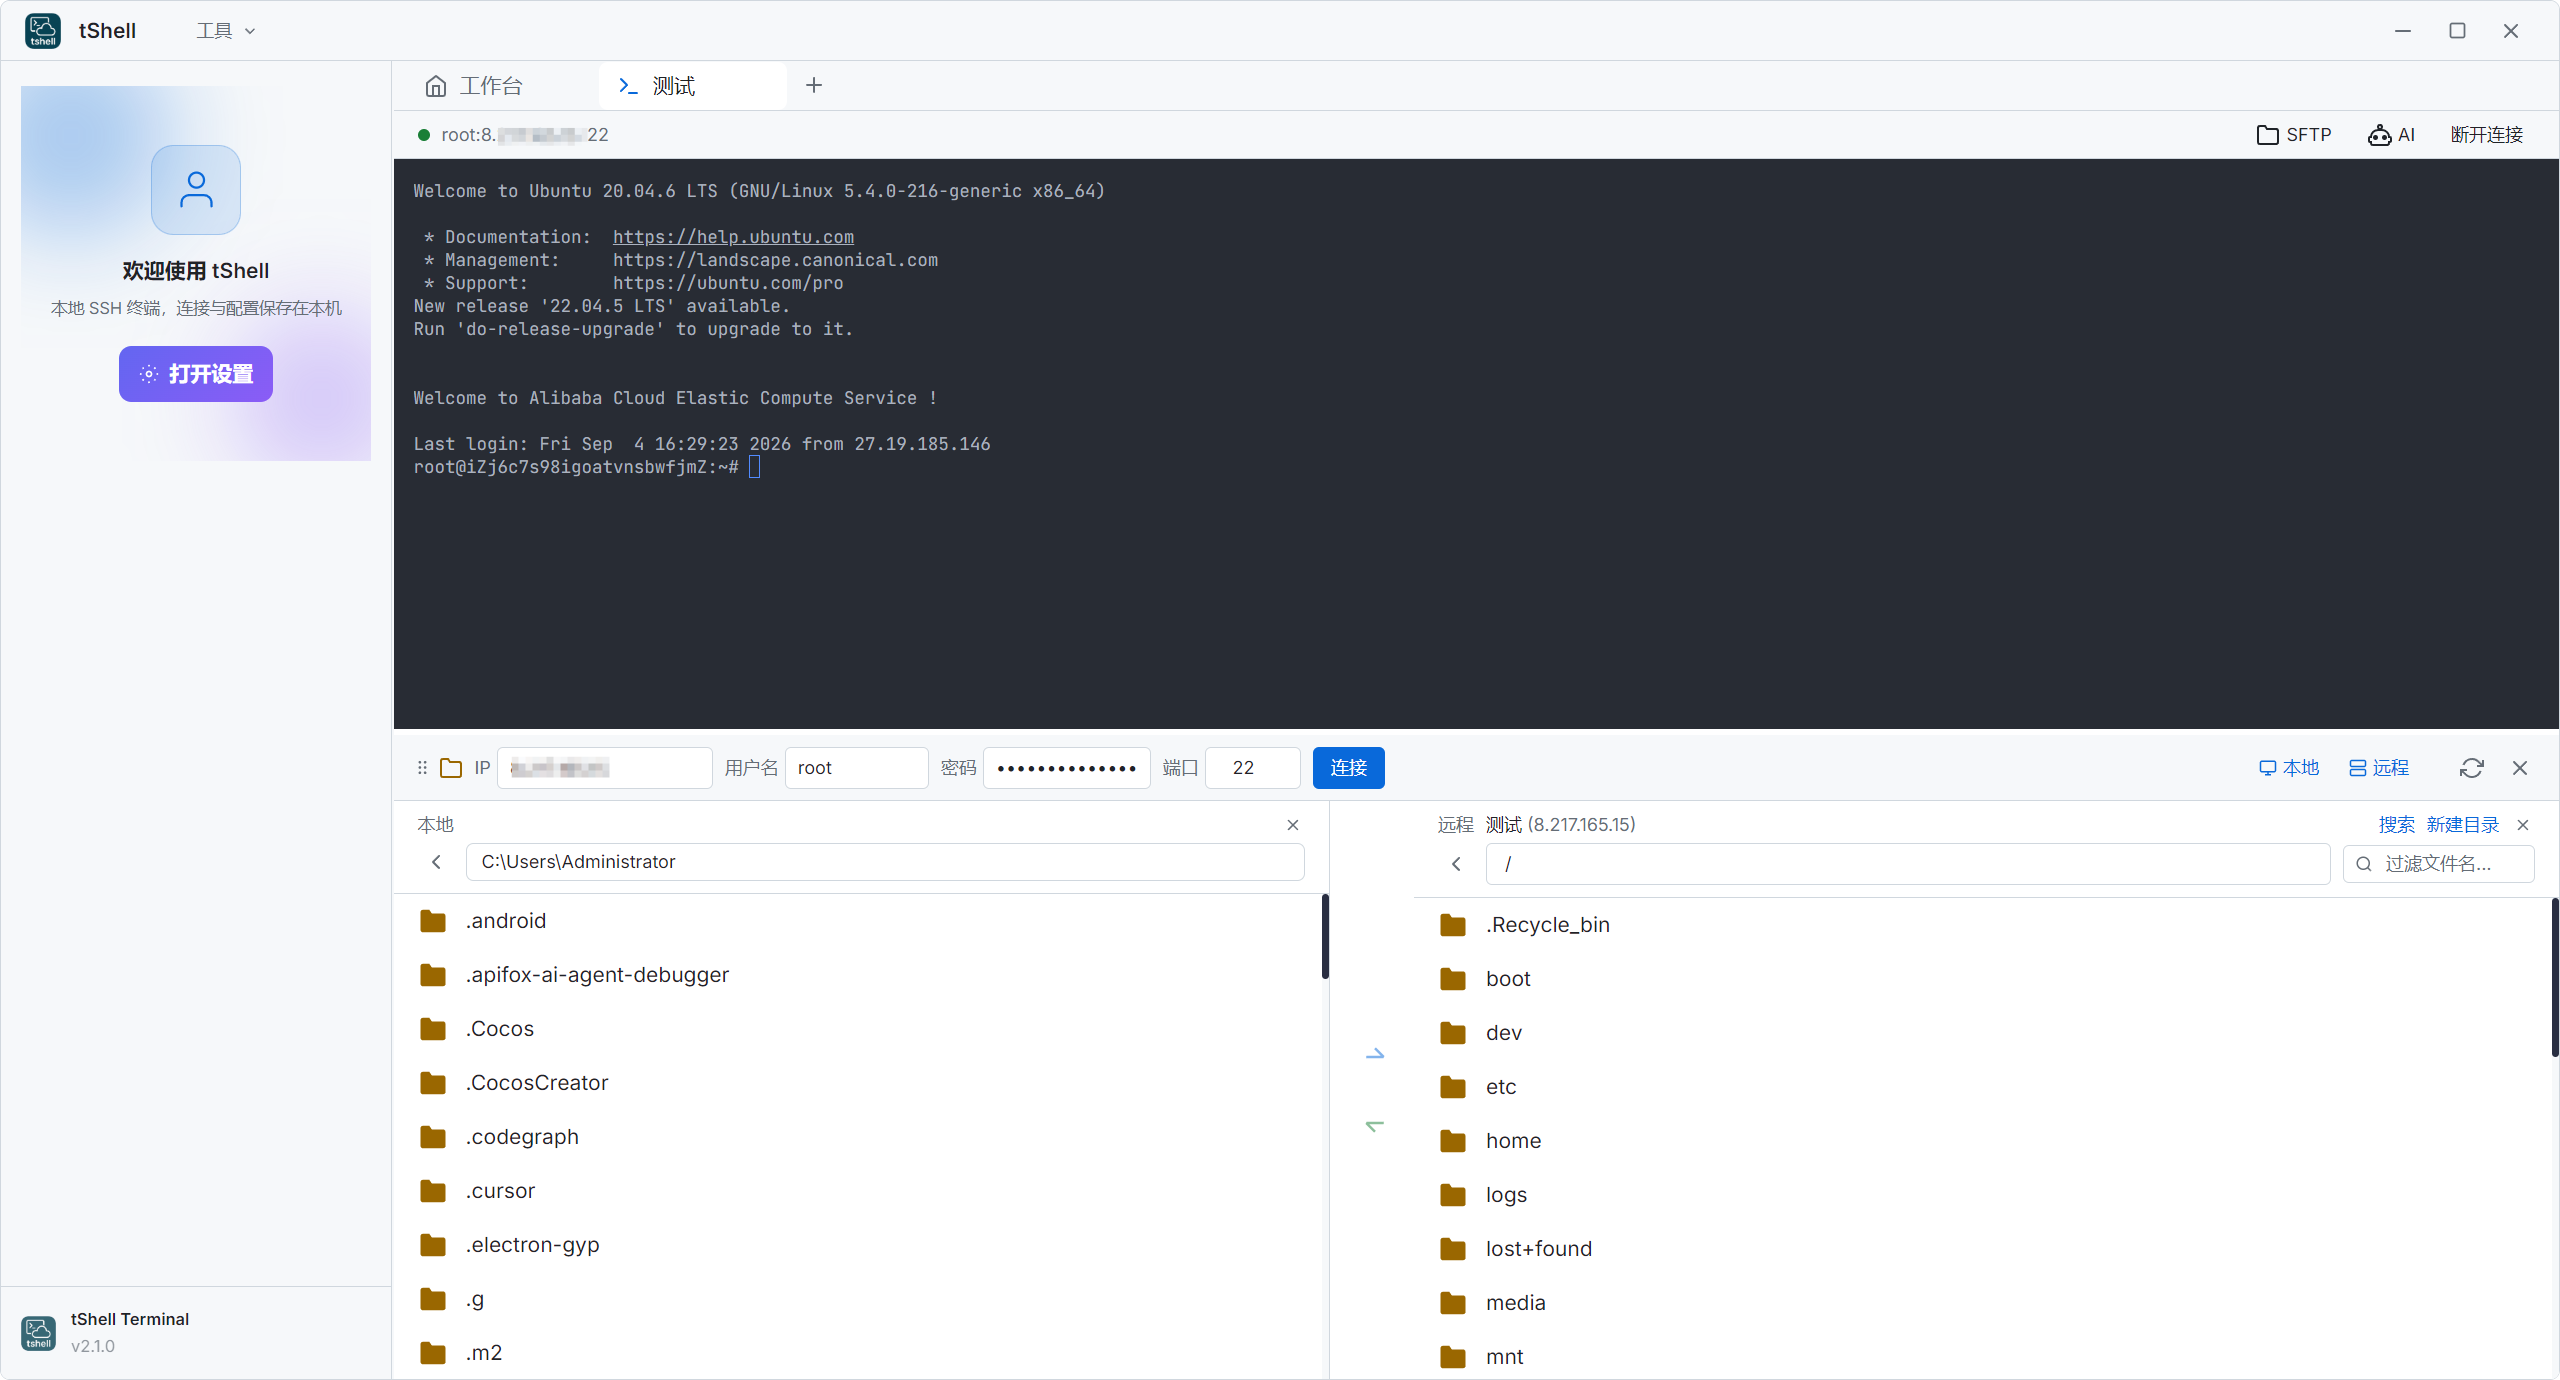Screen dimensions: 2560x1380
Task: Click the terminal prompt cursor
Action: [x=755, y=467]
